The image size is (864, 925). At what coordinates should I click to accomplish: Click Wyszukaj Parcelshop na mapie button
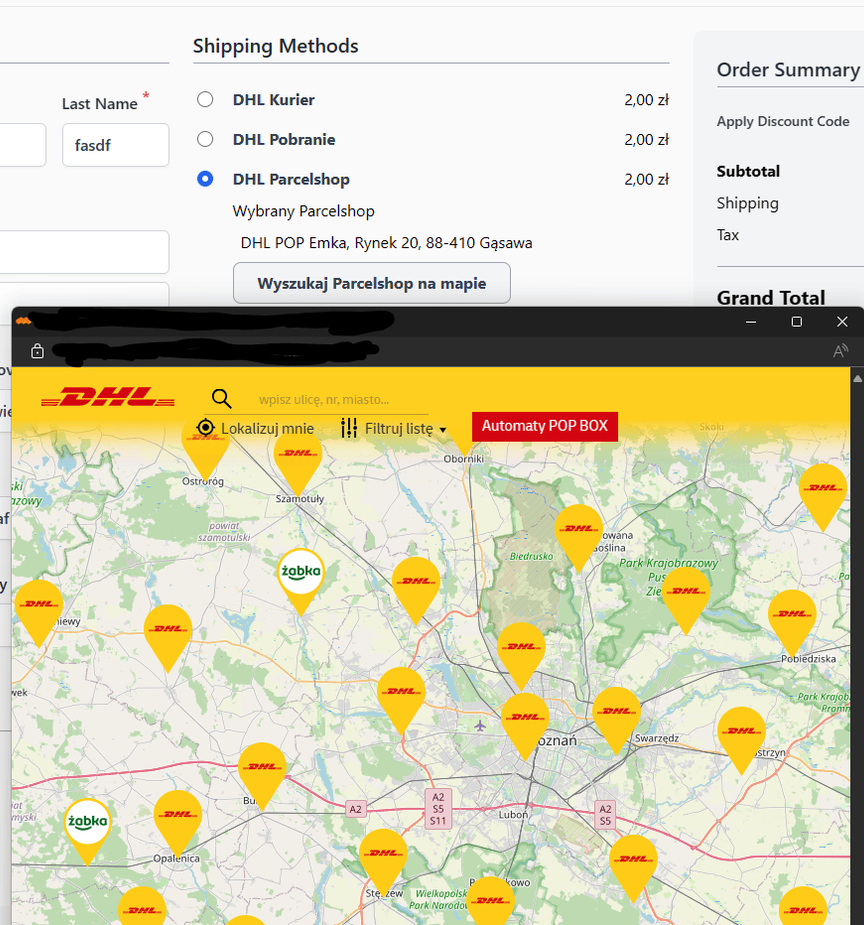coord(372,283)
